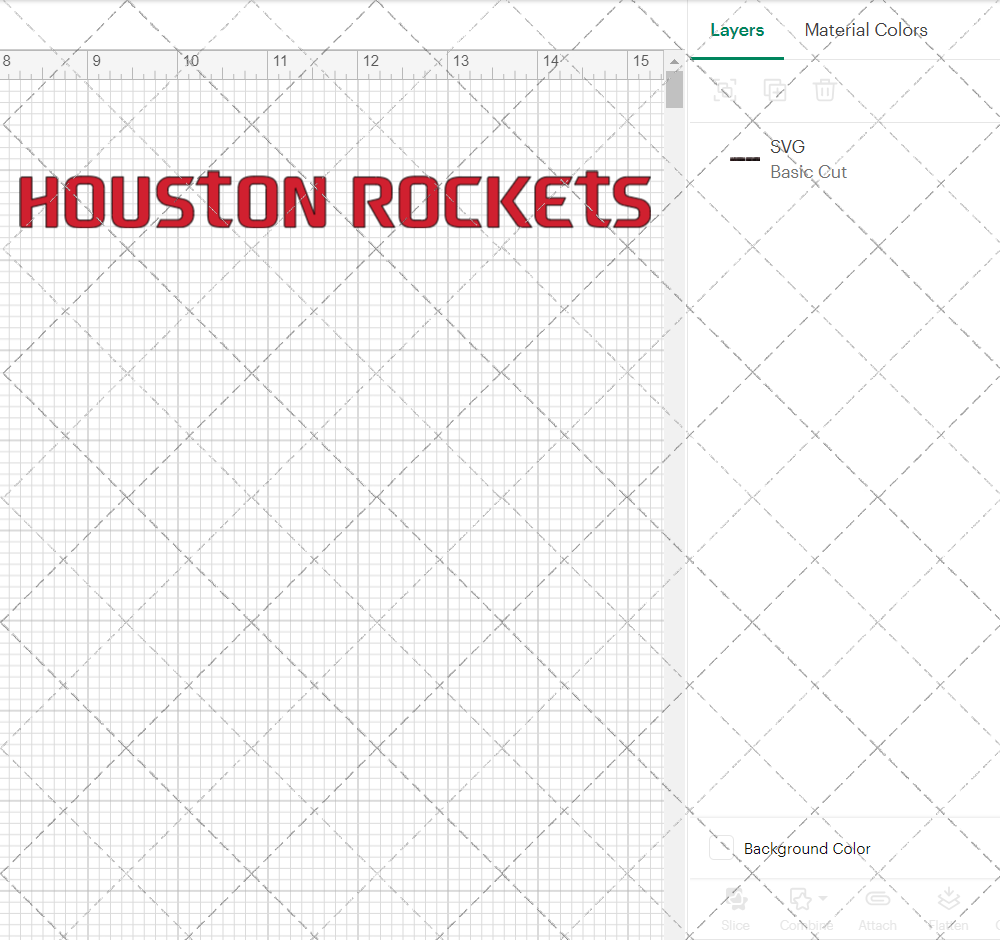Click the SVG layer thumbnail preview
This screenshot has height=940, width=1000.
pos(744,159)
